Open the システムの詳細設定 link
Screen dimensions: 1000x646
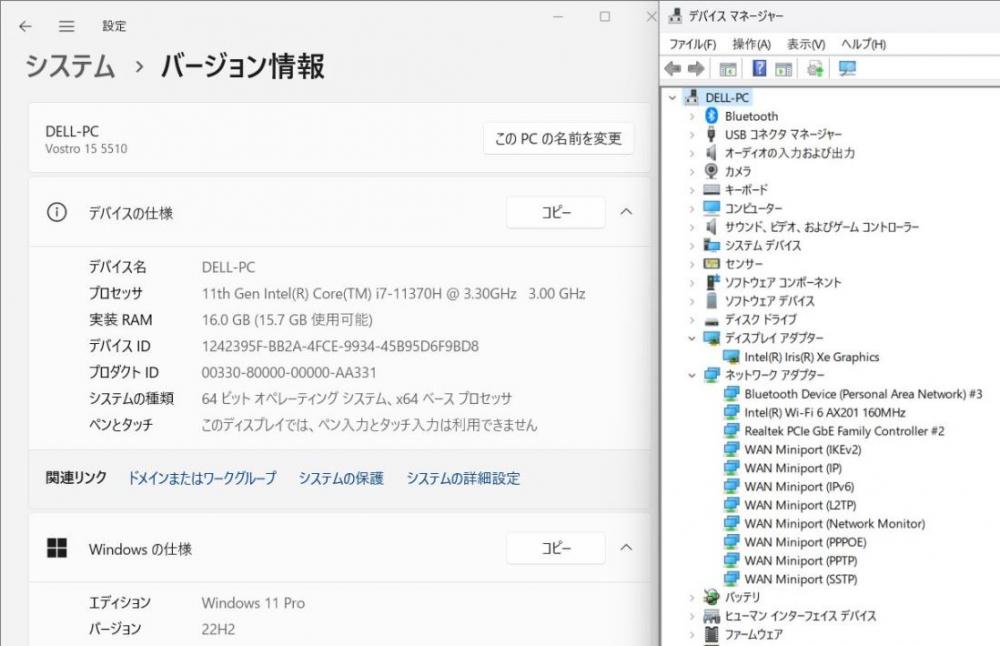click(x=463, y=478)
